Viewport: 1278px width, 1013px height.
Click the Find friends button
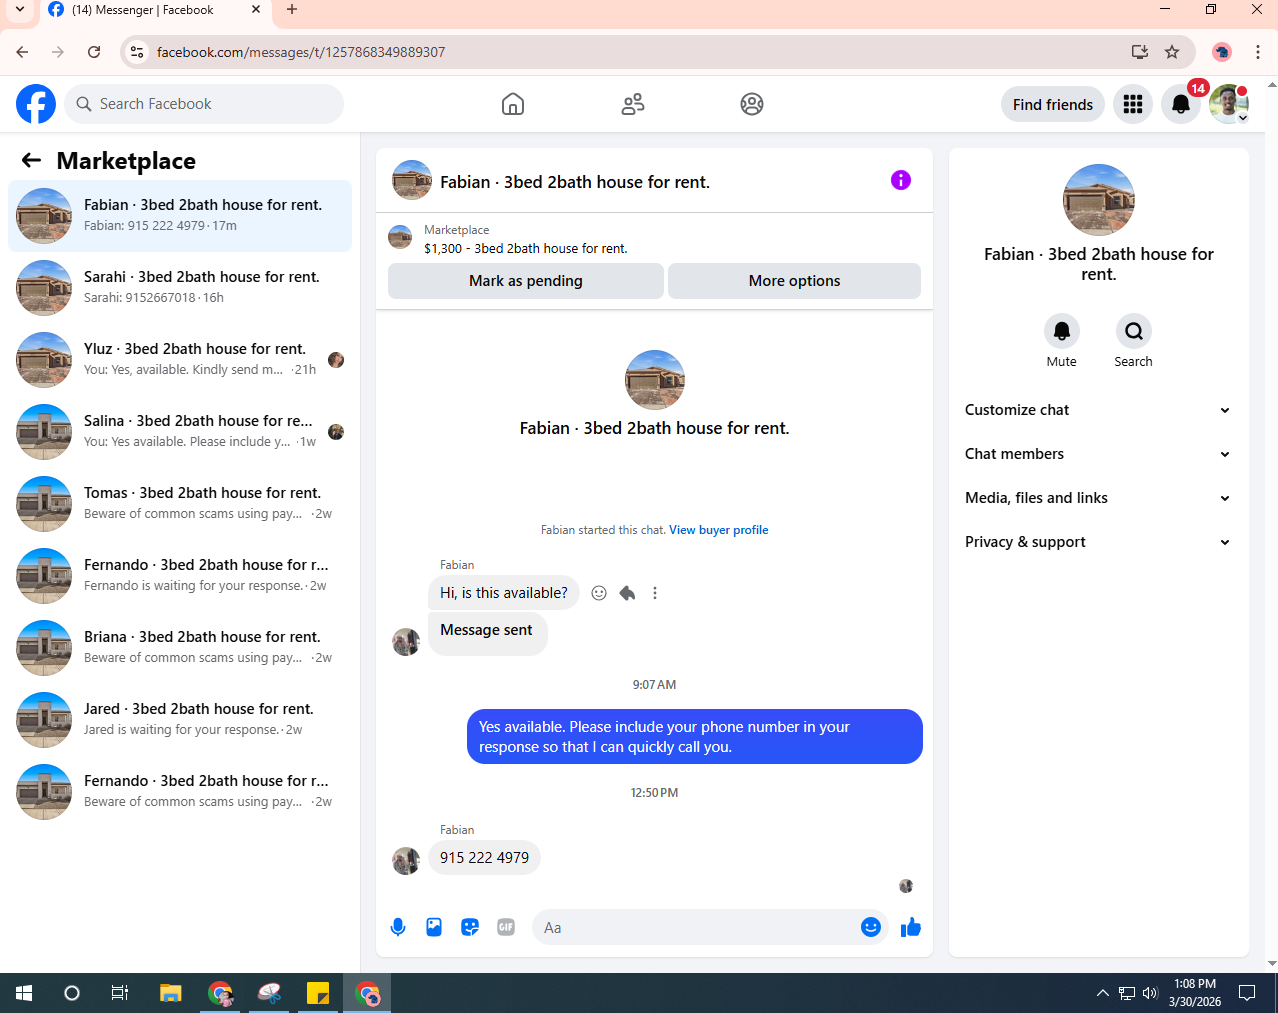(1053, 104)
